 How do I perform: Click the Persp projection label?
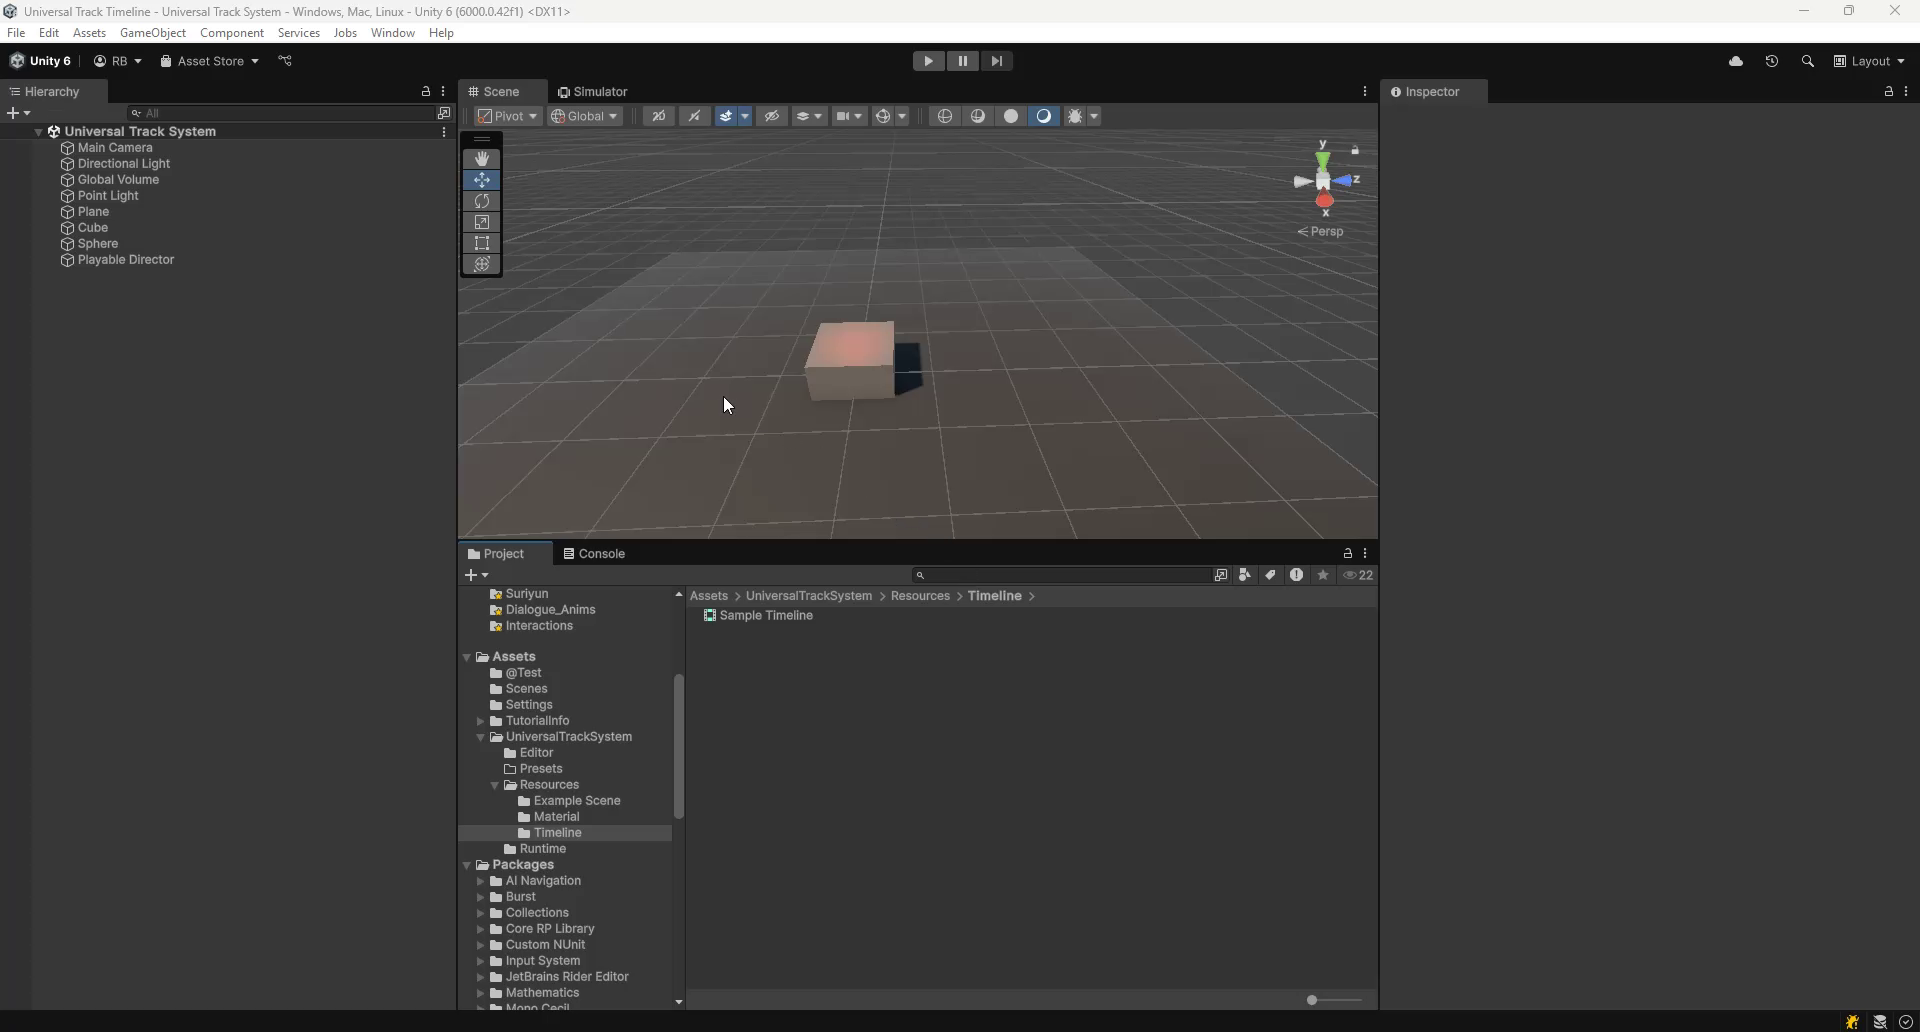[1321, 232]
